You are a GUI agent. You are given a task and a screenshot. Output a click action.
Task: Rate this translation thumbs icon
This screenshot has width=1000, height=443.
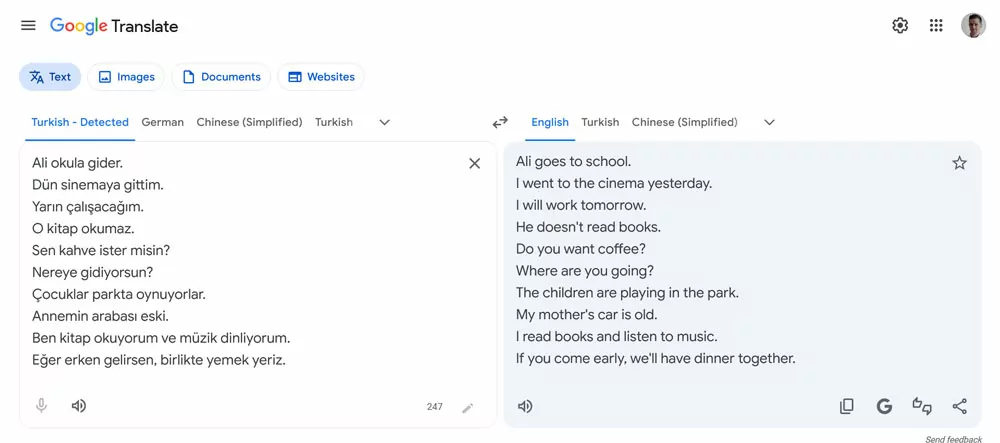pyautogui.click(x=922, y=406)
